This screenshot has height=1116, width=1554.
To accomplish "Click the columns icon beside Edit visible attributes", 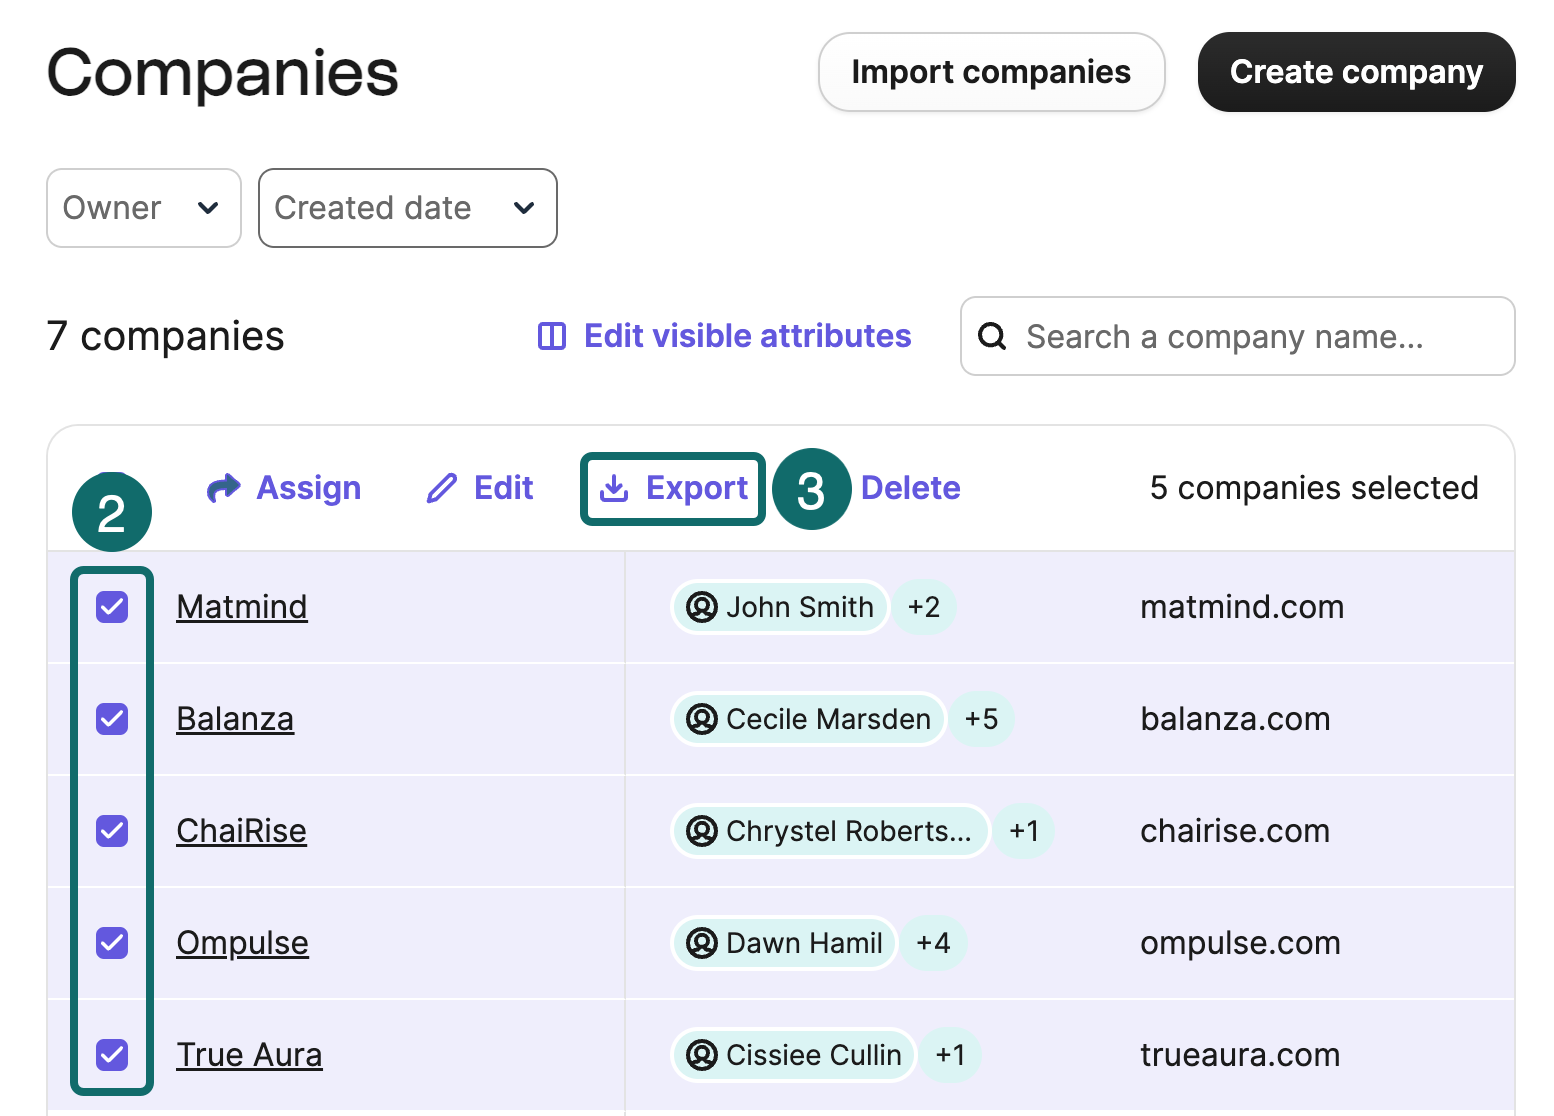I will (551, 336).
